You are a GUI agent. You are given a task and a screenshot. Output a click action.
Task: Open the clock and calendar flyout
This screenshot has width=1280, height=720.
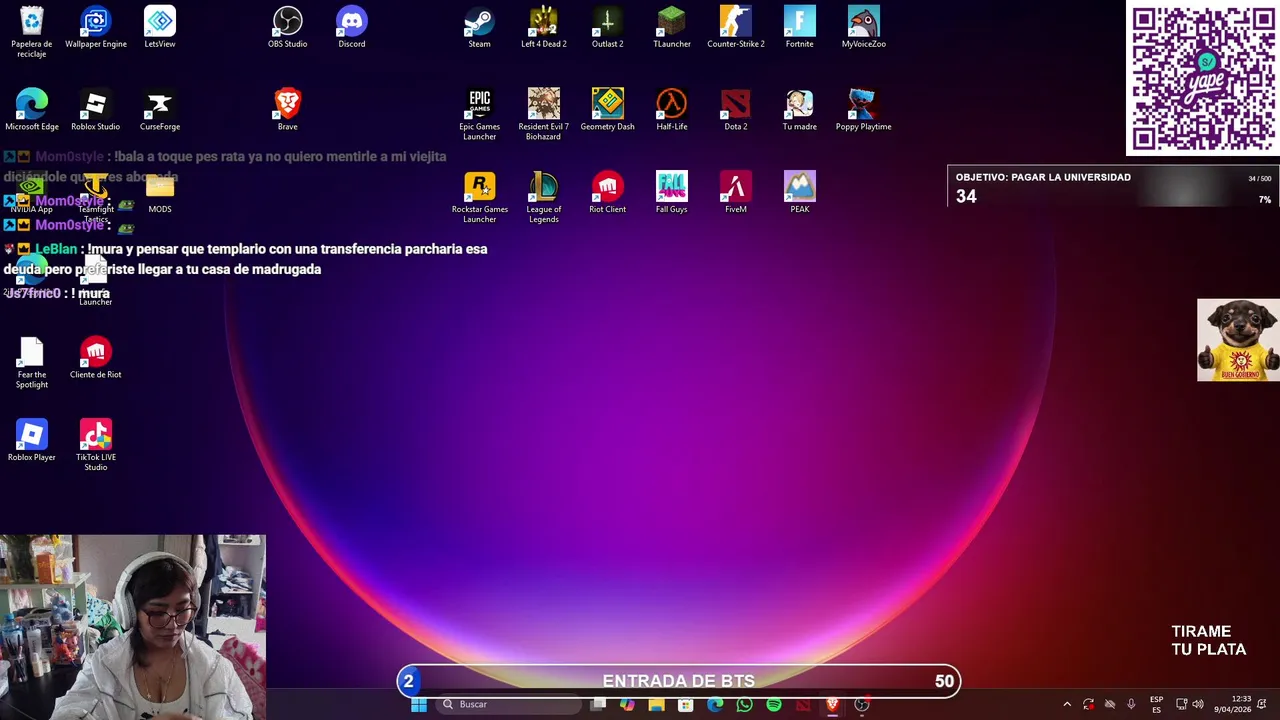1232,705
